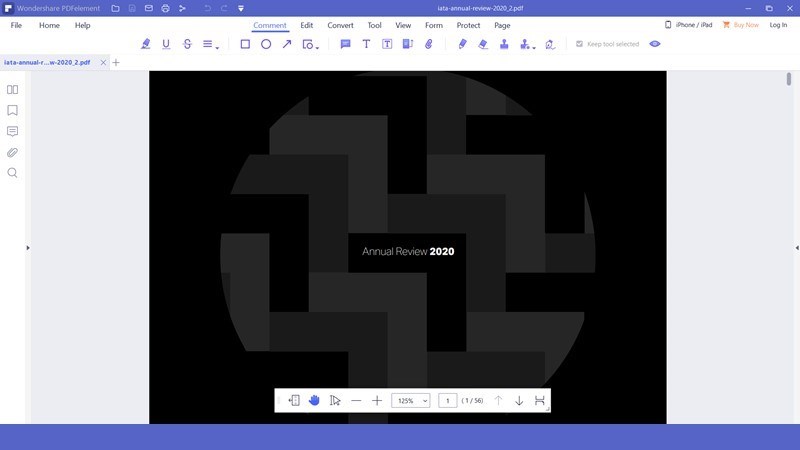
Task: Open the more shapes dropdown
Action: click(310, 44)
